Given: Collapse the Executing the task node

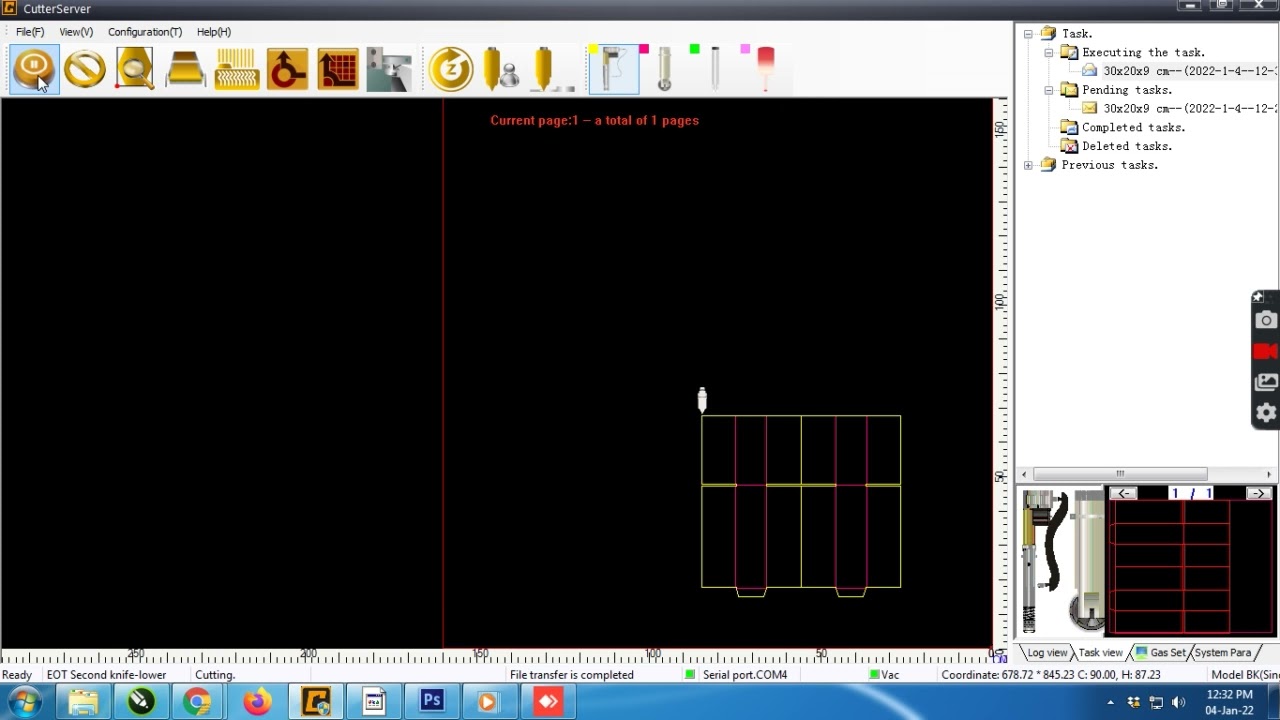Looking at the screenshot, I should [x=1049, y=53].
